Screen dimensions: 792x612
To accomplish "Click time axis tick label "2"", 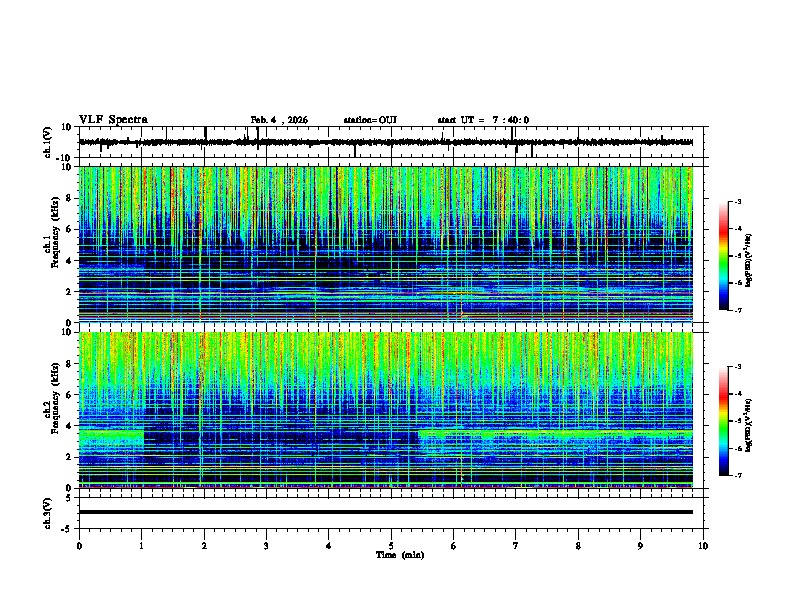I will [x=204, y=546].
